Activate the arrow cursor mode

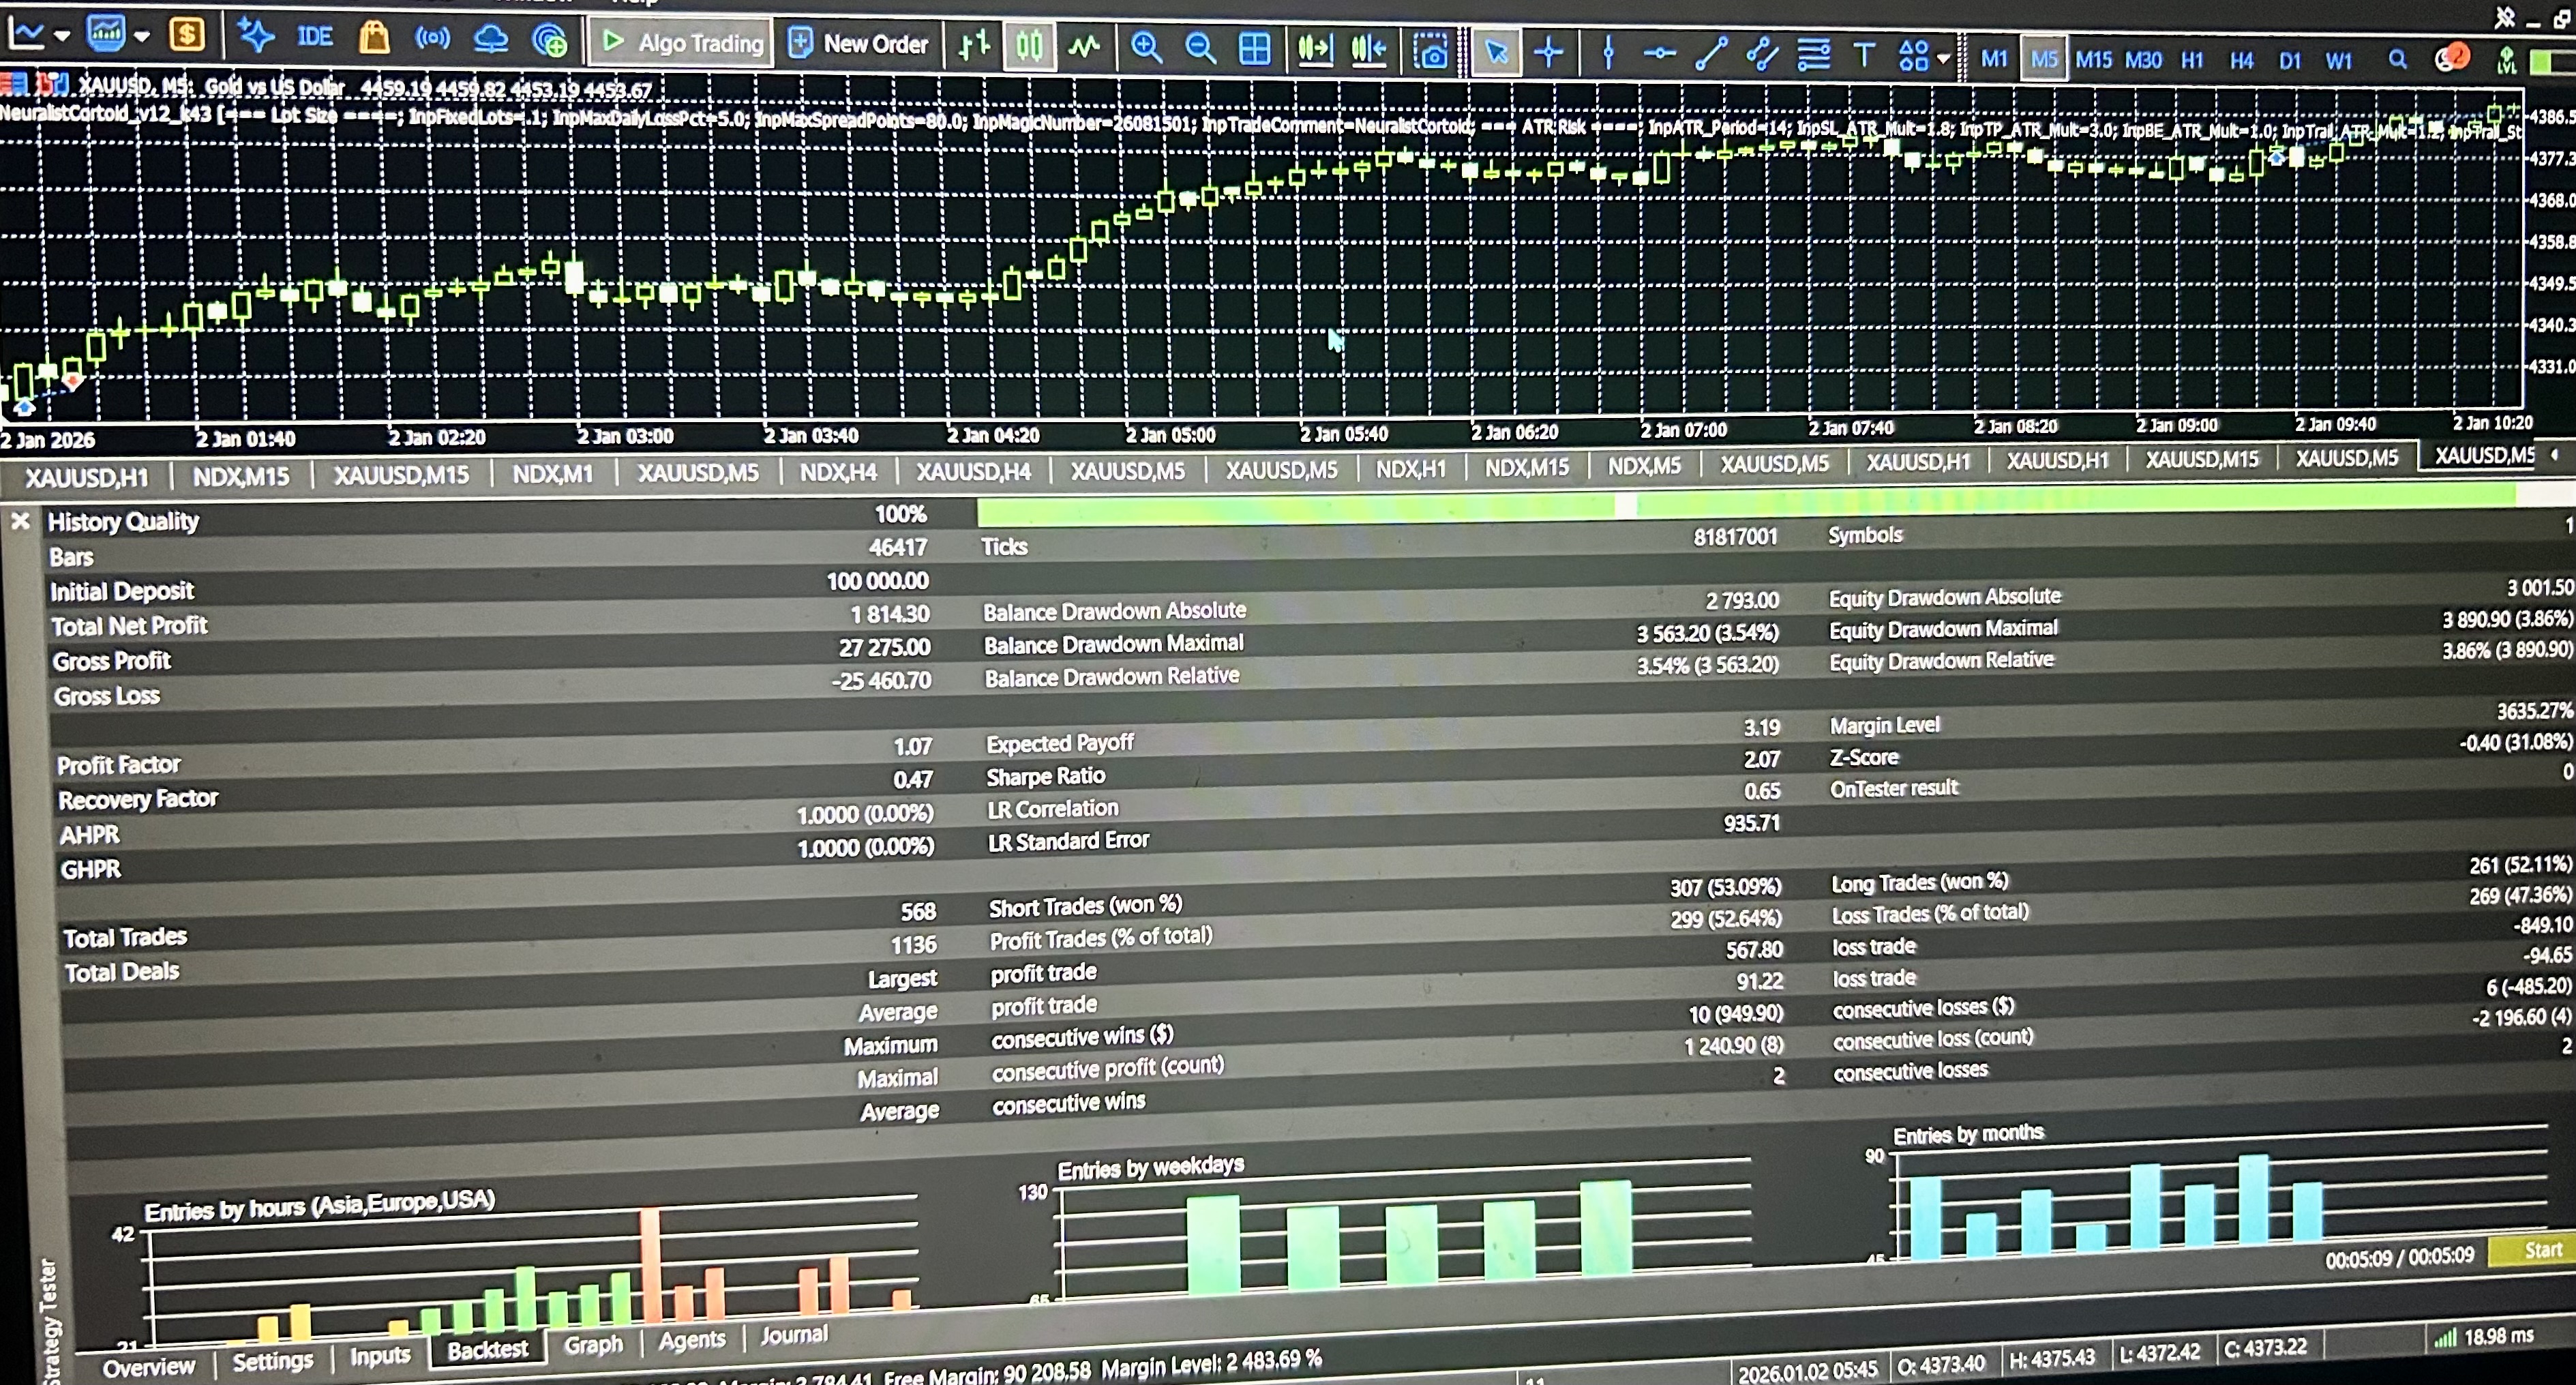click(1496, 52)
